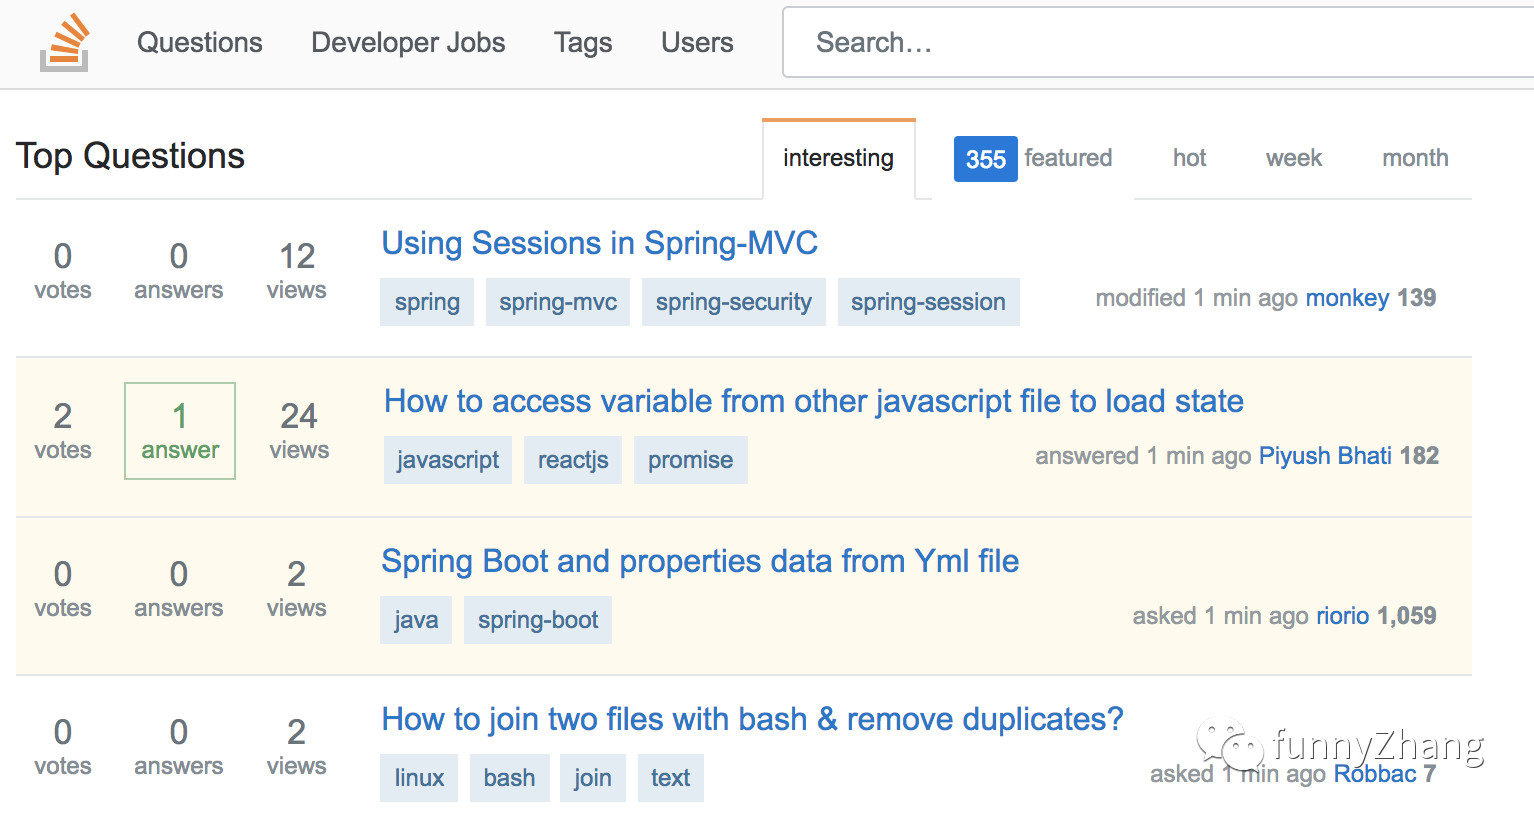Viewport: 1534px width, 818px height.
Task: Show the month tab questions
Action: (1415, 158)
